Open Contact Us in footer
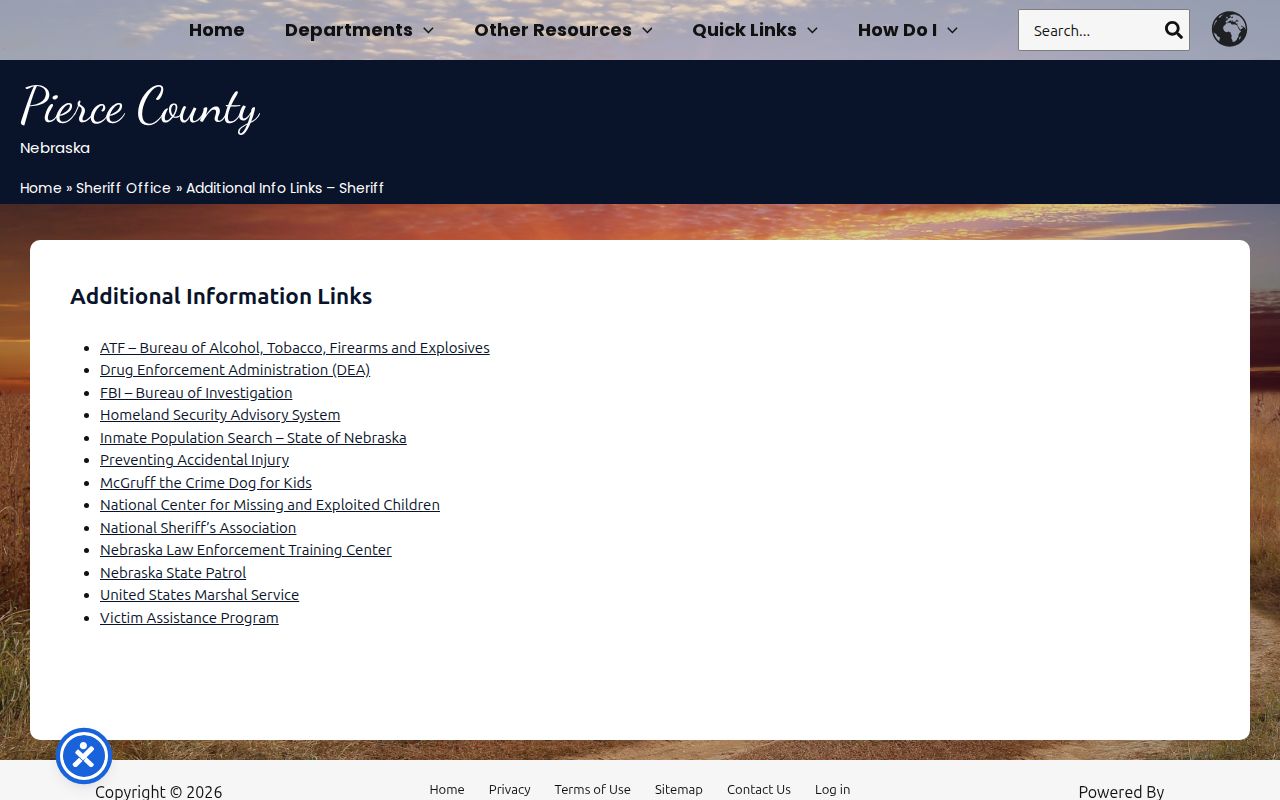Viewport: 1280px width, 800px height. tap(759, 789)
